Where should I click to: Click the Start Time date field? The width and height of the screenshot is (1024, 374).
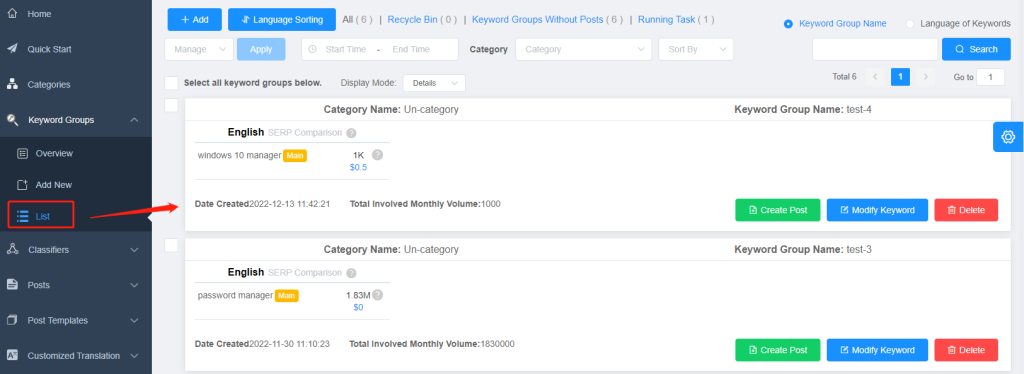tap(345, 50)
